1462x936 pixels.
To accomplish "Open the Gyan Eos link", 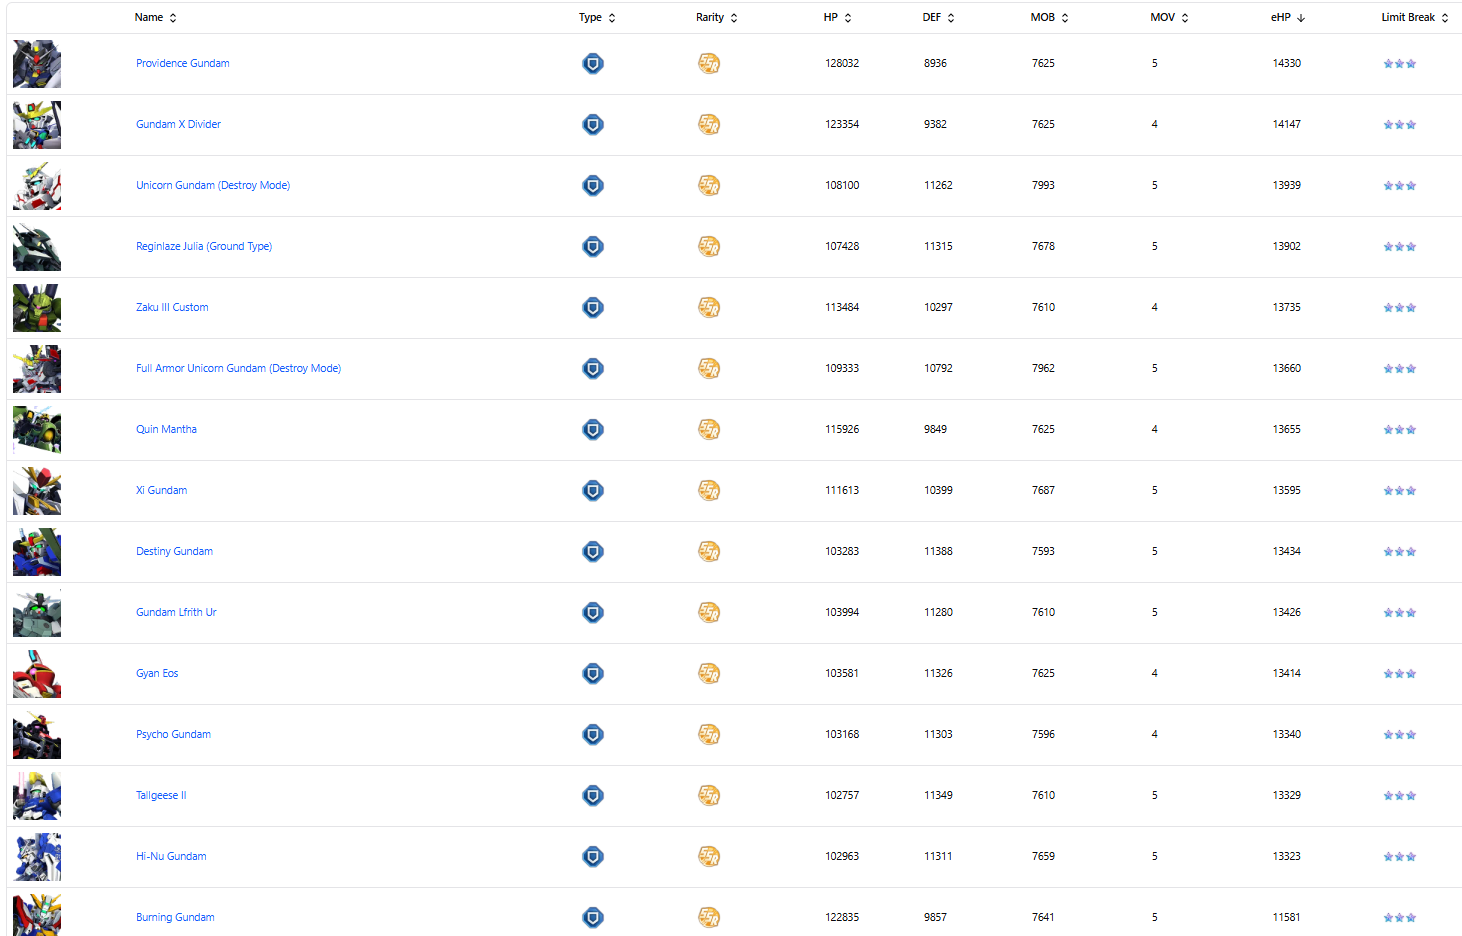I will coord(157,673).
